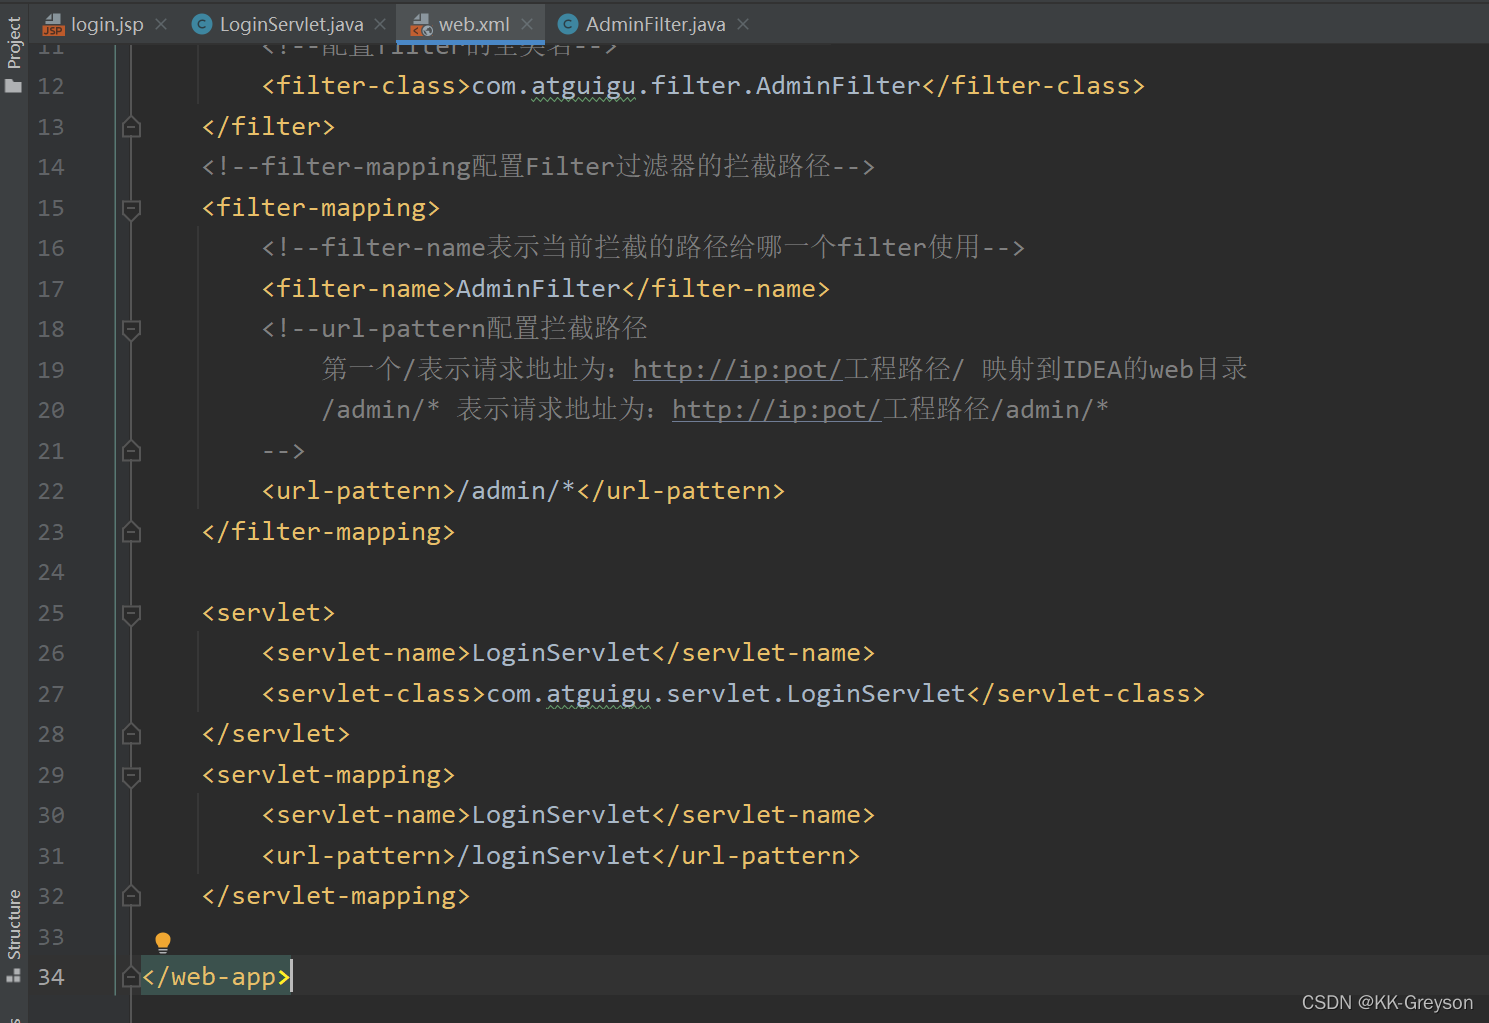Open the Structure tool window
This screenshot has height=1023, width=1489.
(x=13, y=934)
